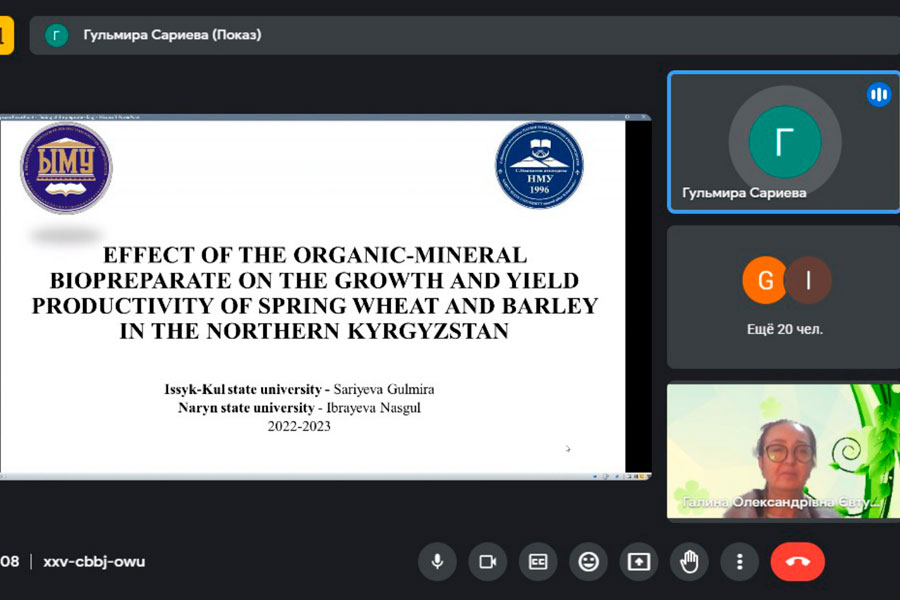Click the present screen icon

638,561
